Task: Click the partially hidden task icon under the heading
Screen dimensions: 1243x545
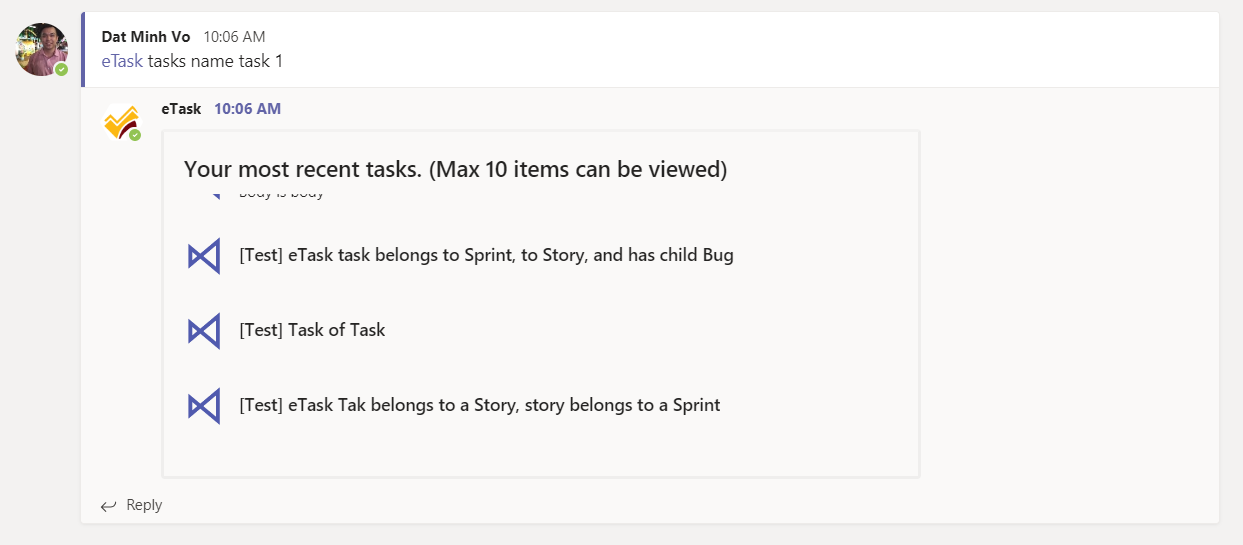Action: tap(214, 194)
